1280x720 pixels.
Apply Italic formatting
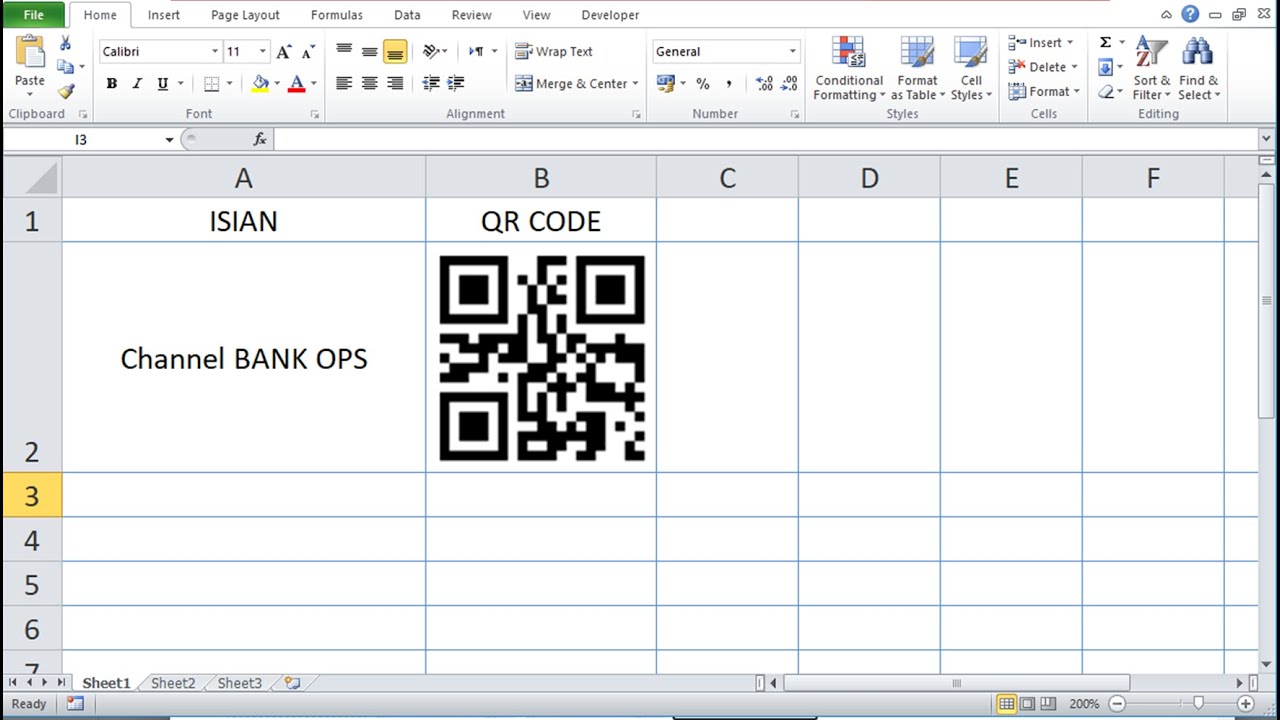[136, 83]
